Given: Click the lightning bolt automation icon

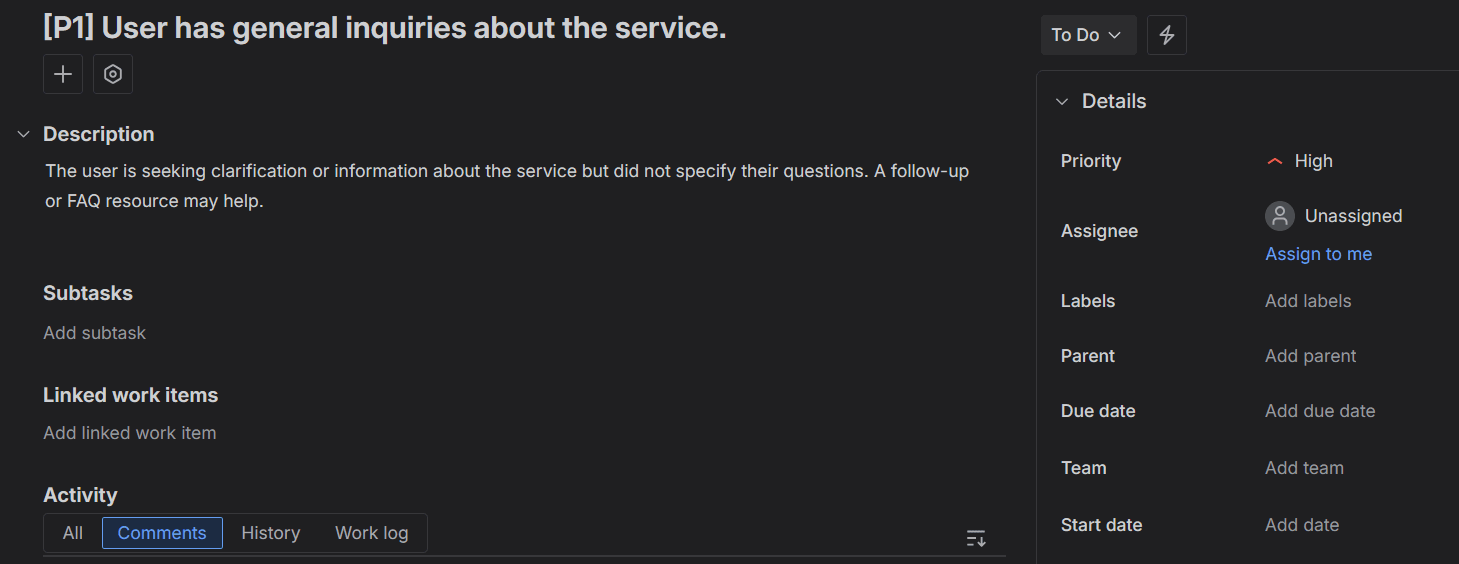Looking at the screenshot, I should click(1166, 35).
